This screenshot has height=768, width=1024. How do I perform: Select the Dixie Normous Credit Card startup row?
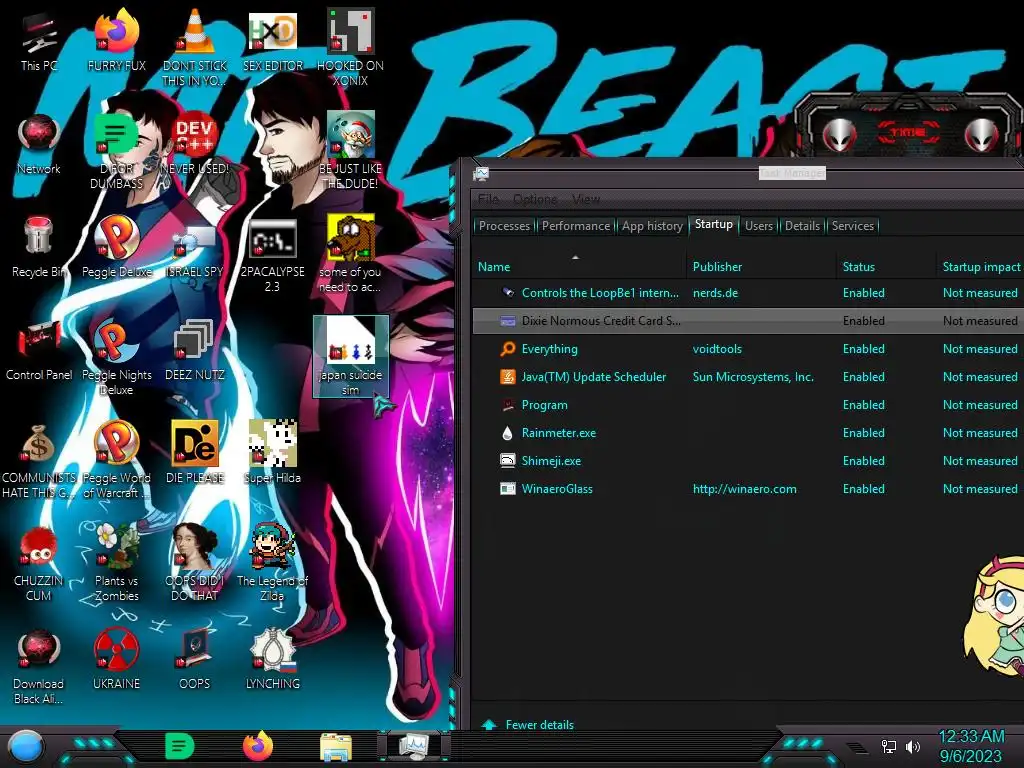coord(748,321)
